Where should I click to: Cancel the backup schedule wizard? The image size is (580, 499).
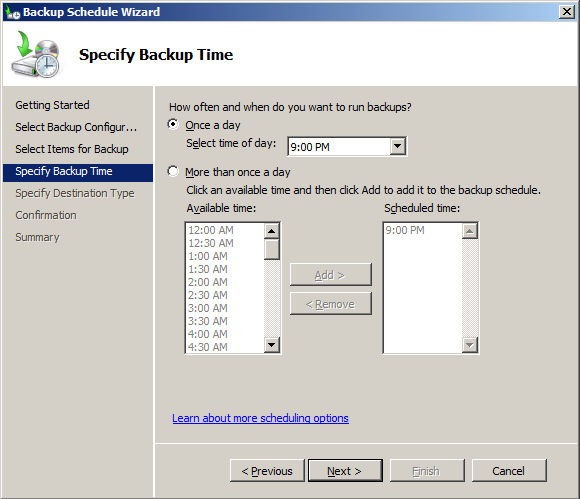(x=509, y=471)
